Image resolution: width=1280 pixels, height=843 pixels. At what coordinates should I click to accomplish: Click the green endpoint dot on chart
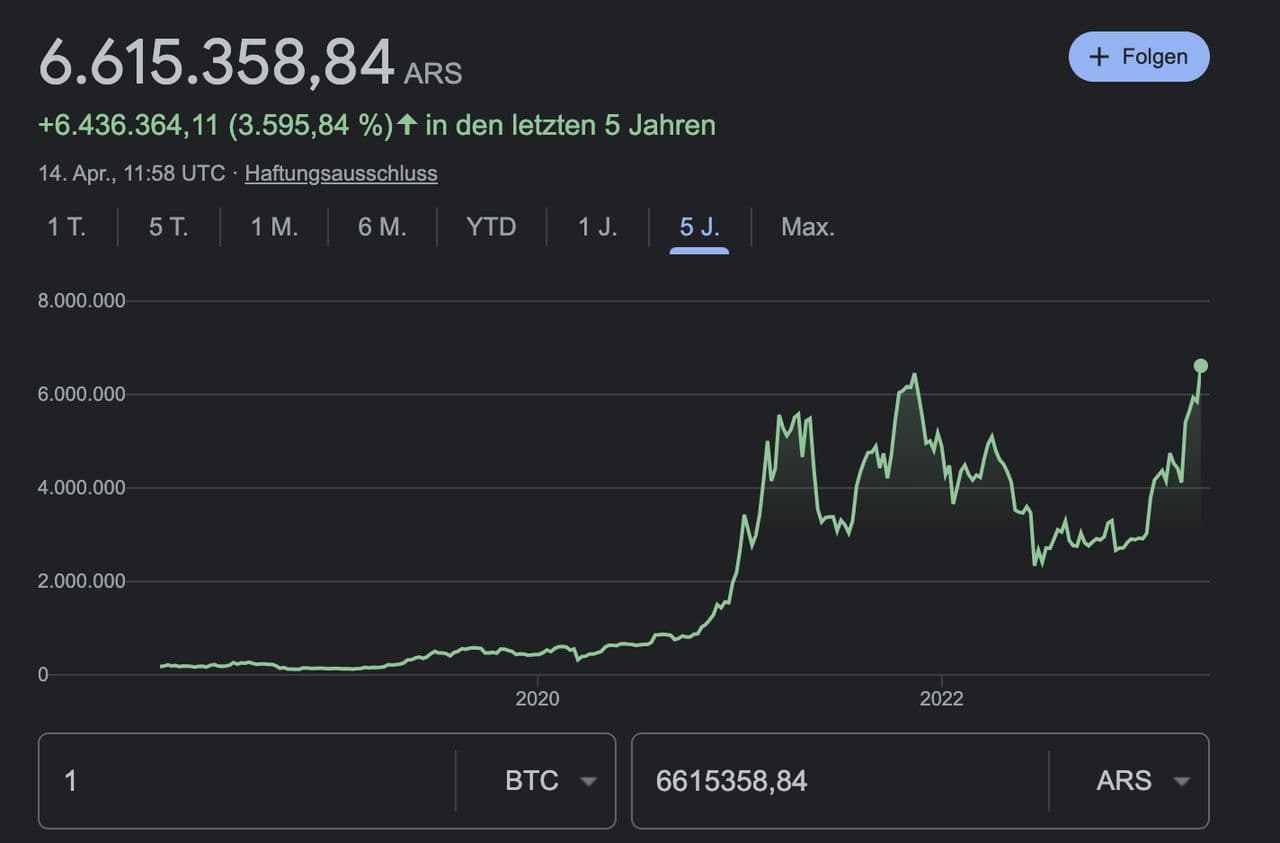pos(1201,366)
